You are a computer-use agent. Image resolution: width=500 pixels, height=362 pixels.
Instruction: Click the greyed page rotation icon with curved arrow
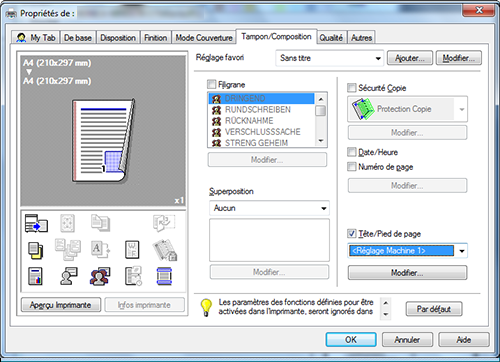(x=164, y=223)
